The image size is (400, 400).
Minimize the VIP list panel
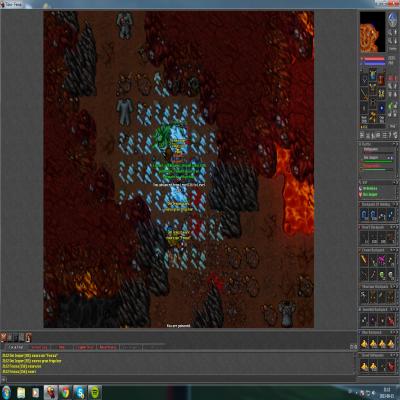coord(394,182)
